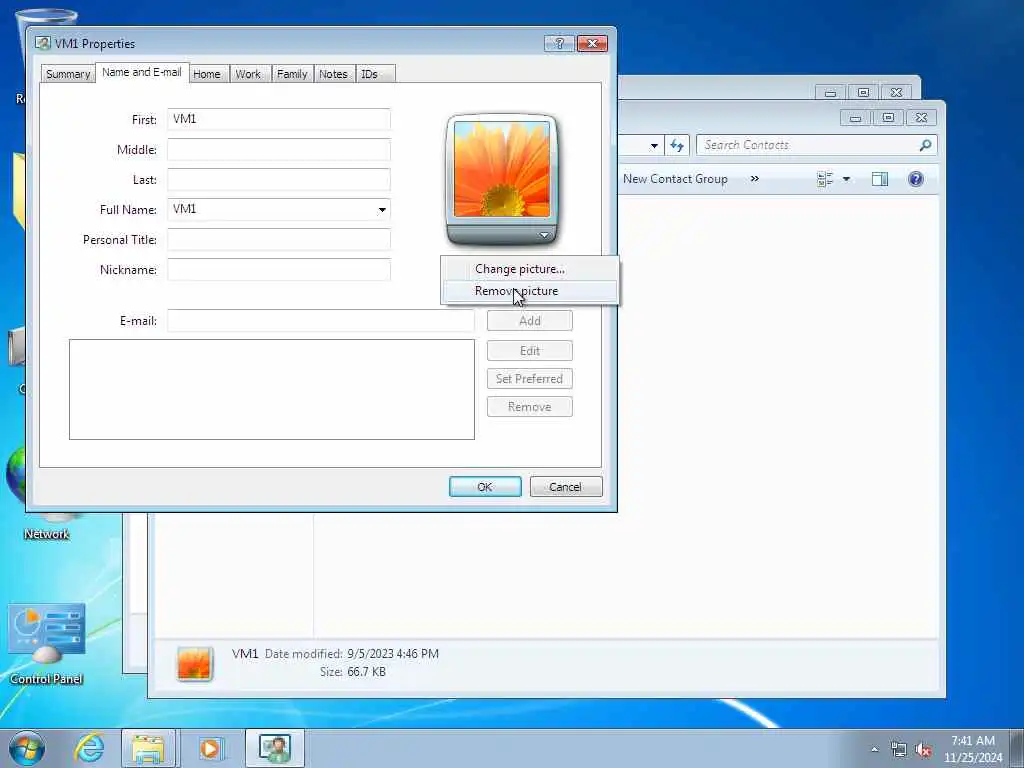The image size is (1024, 768).
Task: Click the help question-mark button in the title bar
Action: click(559, 44)
